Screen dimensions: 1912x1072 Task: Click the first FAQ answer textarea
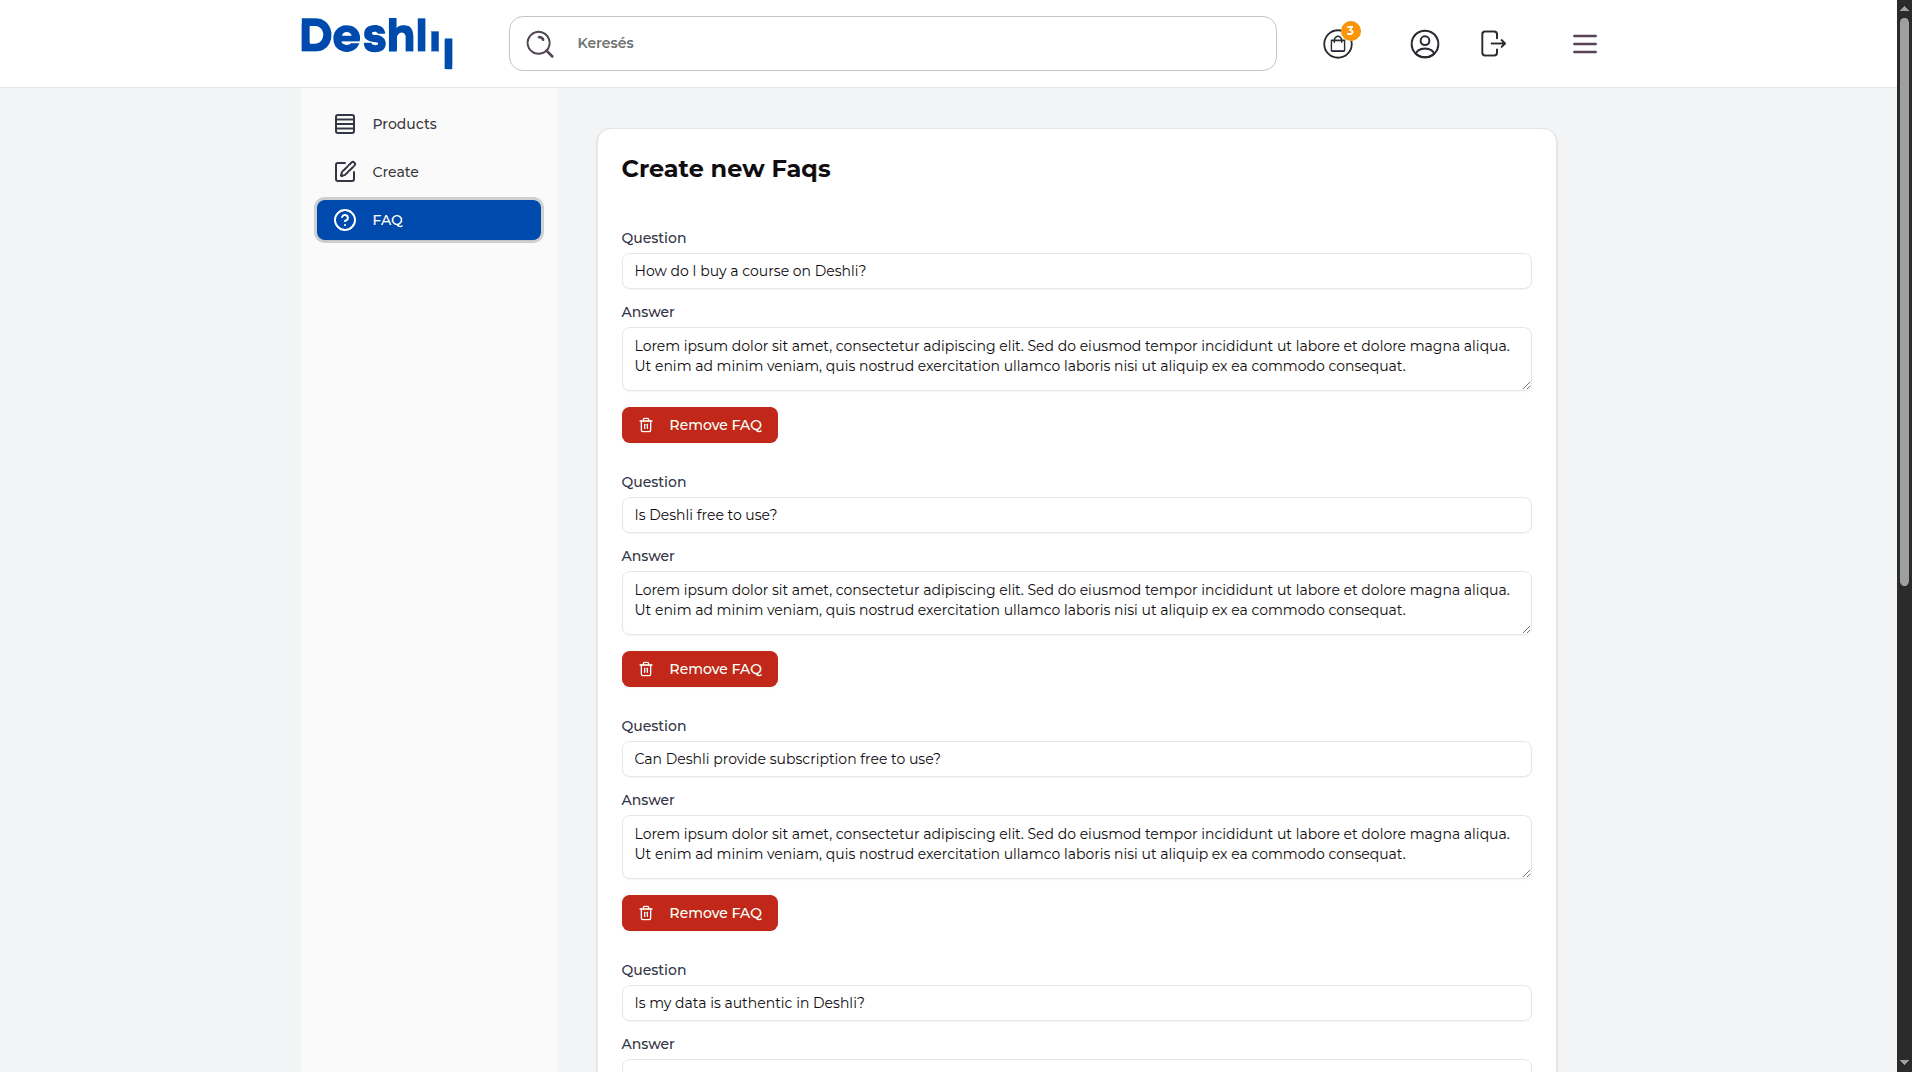point(1076,358)
